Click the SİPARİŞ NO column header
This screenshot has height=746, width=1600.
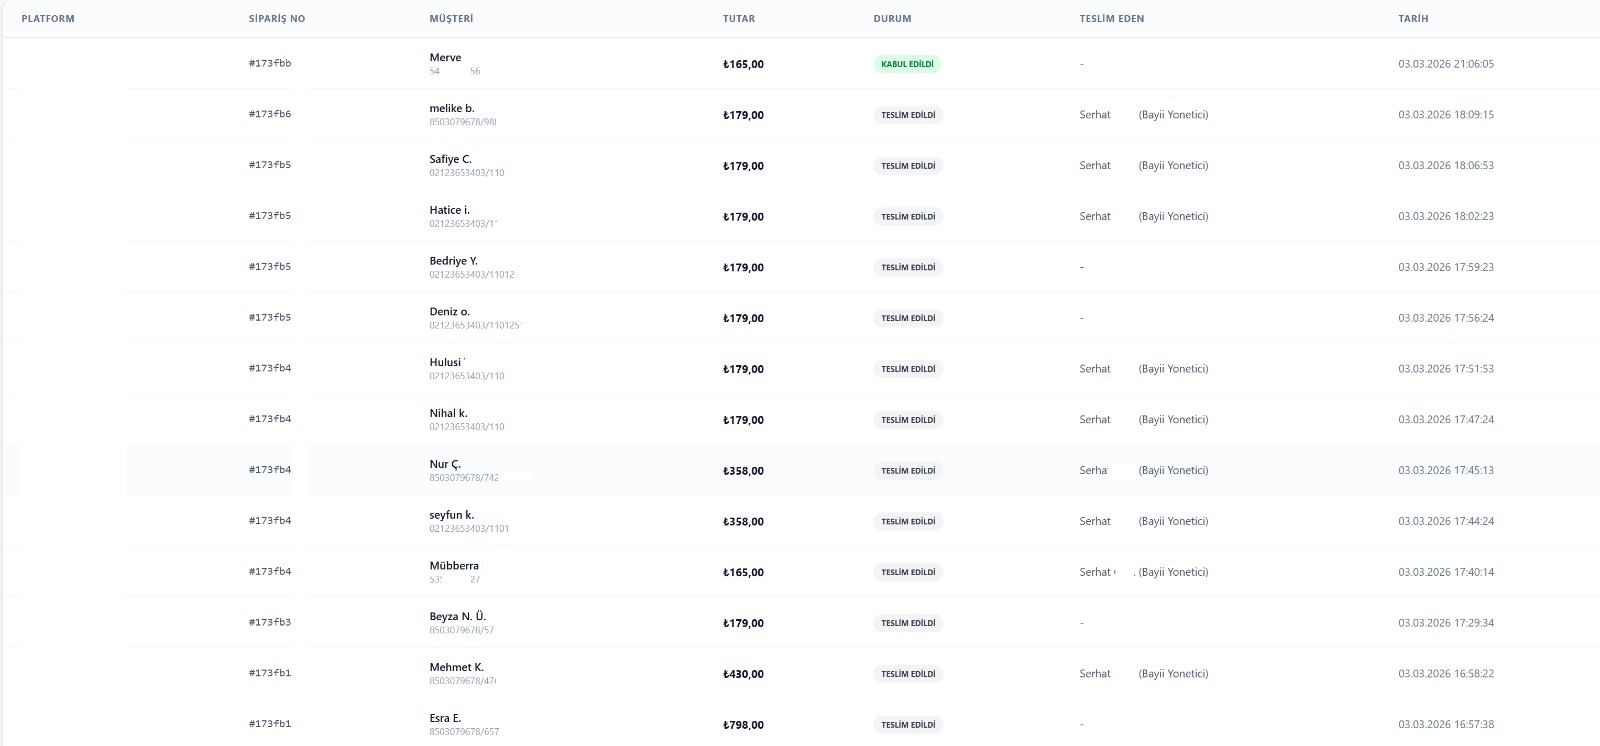(277, 19)
